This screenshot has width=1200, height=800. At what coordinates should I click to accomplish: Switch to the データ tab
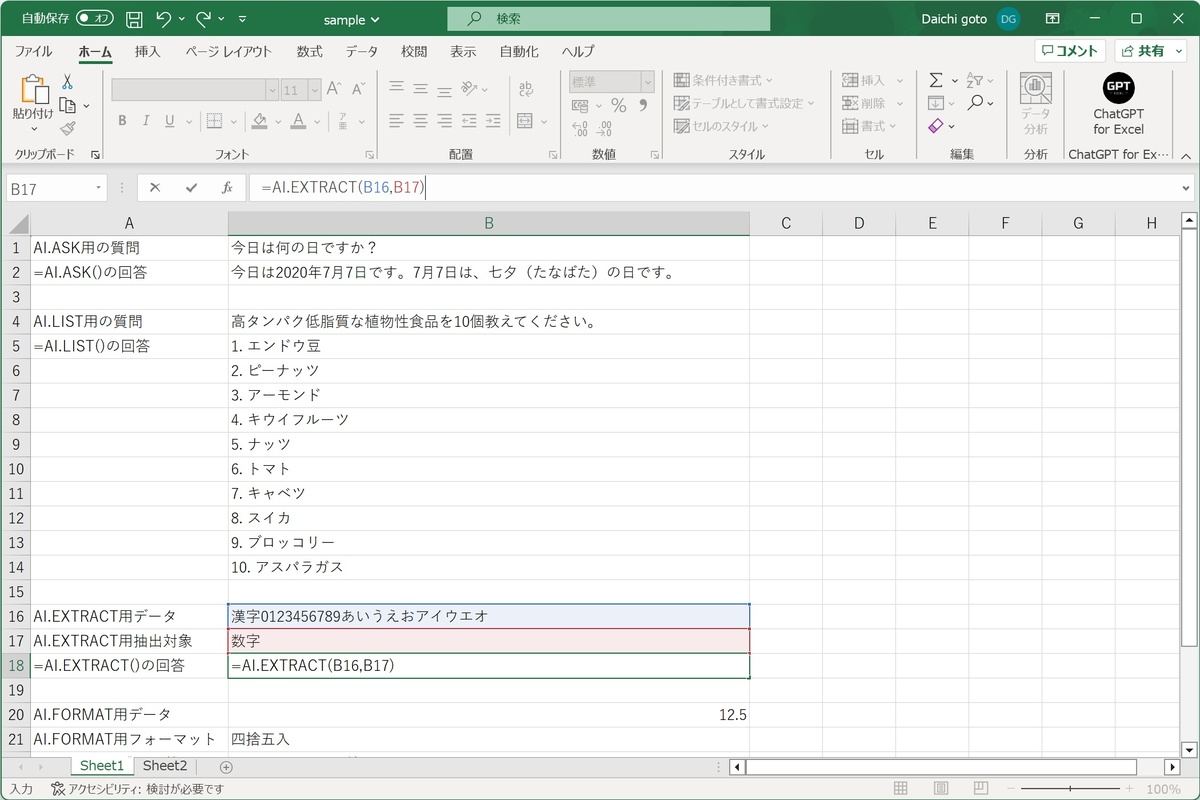362,51
